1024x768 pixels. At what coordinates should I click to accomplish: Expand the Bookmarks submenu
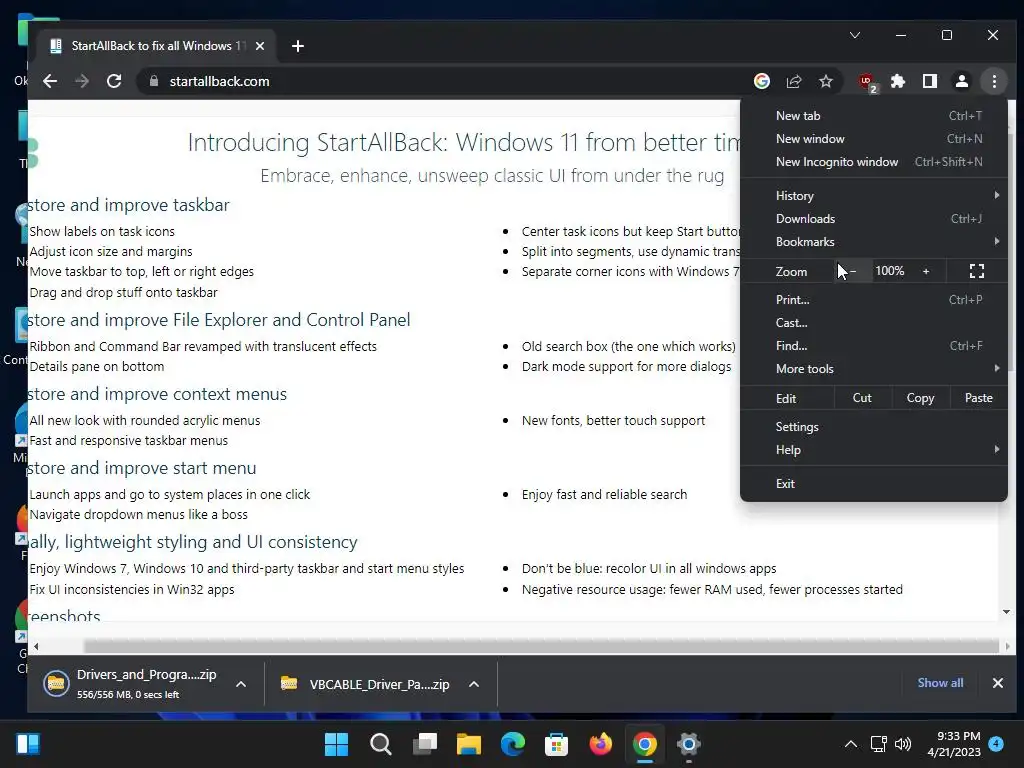[x=874, y=242]
